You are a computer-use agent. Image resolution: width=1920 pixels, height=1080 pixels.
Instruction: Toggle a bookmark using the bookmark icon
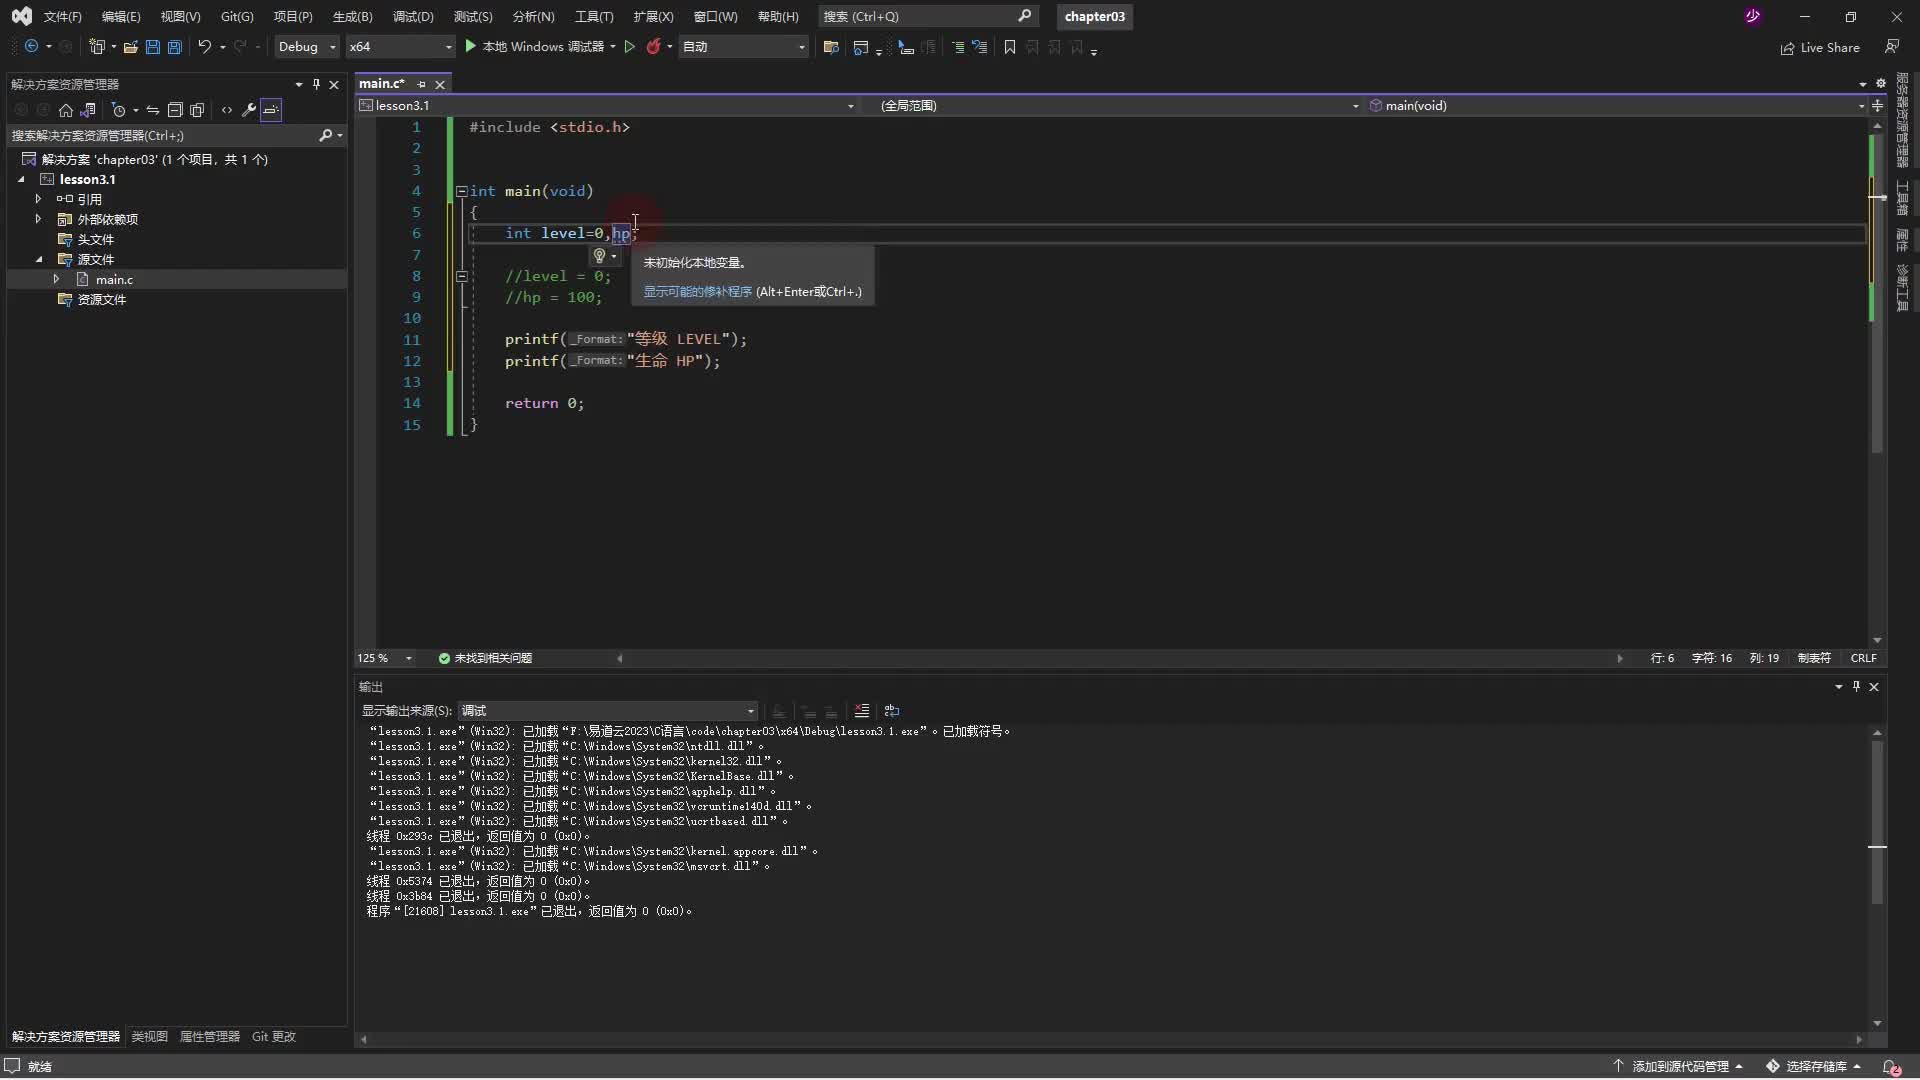pos(1010,47)
